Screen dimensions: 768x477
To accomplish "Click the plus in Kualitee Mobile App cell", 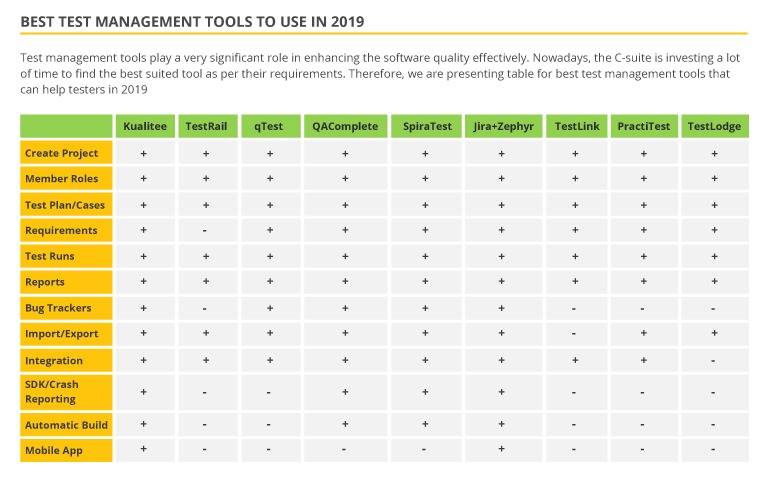I will click(x=144, y=449).
